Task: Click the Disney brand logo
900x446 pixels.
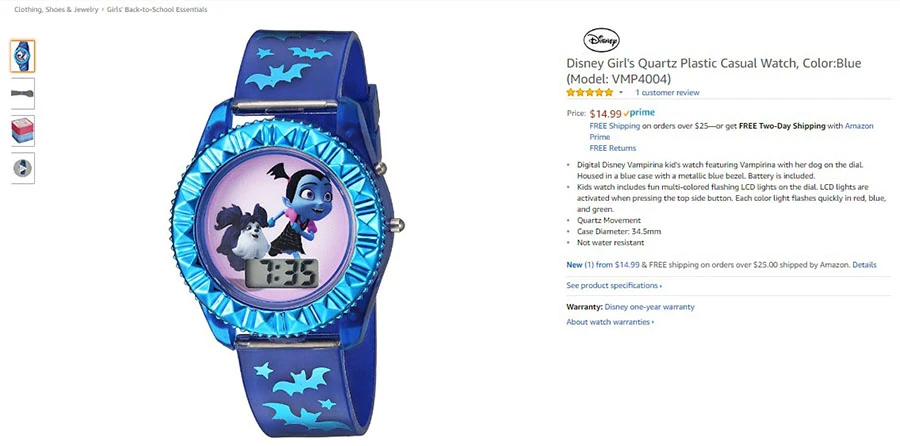Action: click(x=601, y=41)
